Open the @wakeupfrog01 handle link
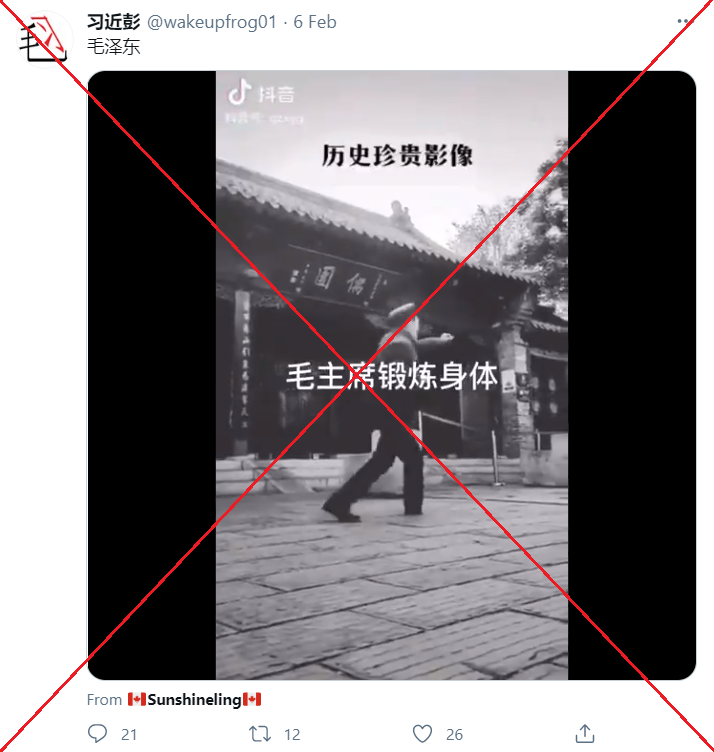This screenshot has height=752, width=714. tap(211, 22)
